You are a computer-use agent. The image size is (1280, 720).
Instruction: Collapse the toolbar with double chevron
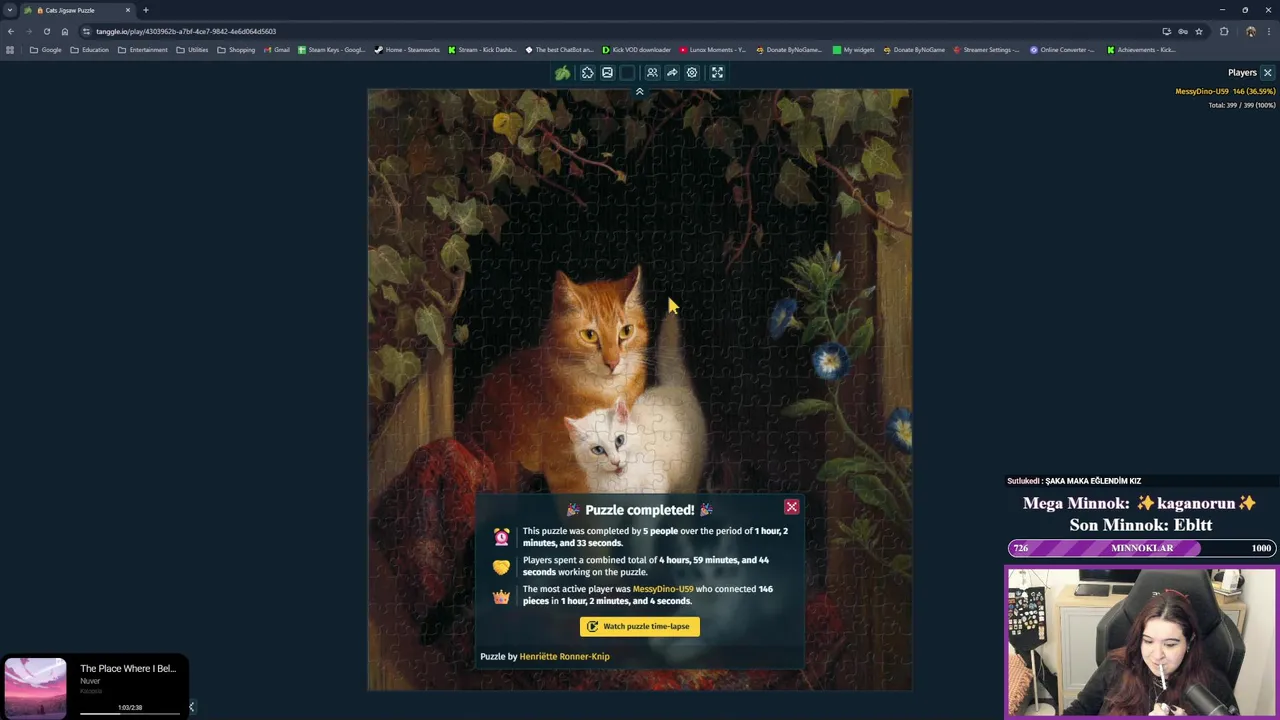point(639,92)
